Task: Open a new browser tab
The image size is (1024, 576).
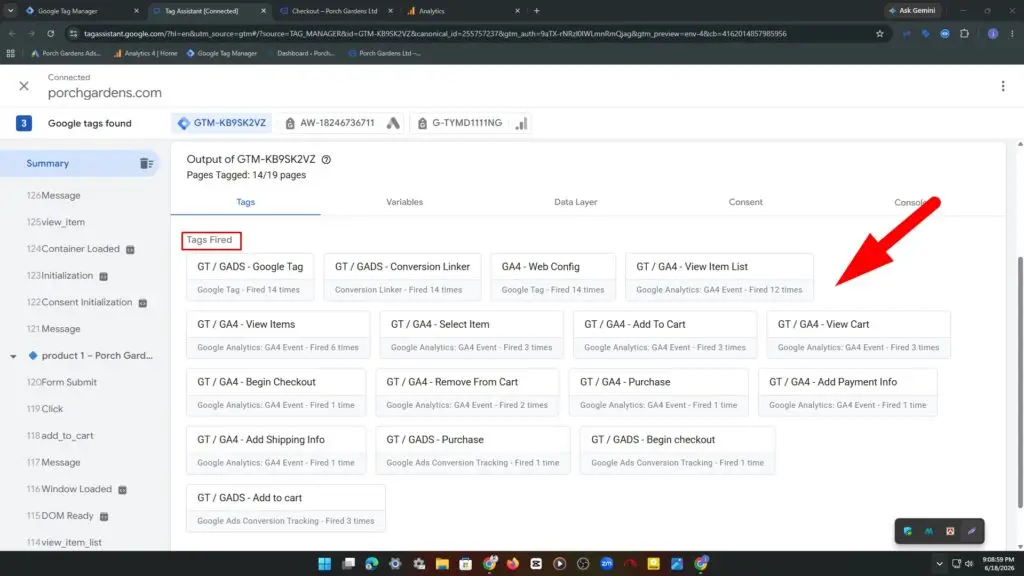Action: (x=536, y=10)
